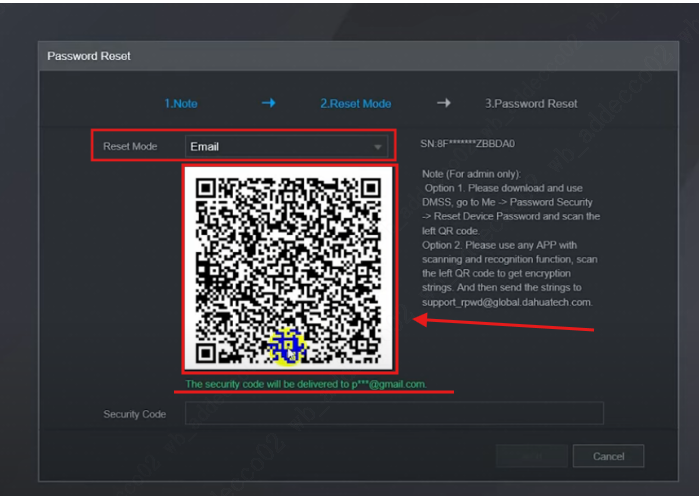
Task: Click the Reset Mode field label
Action: coord(130,147)
